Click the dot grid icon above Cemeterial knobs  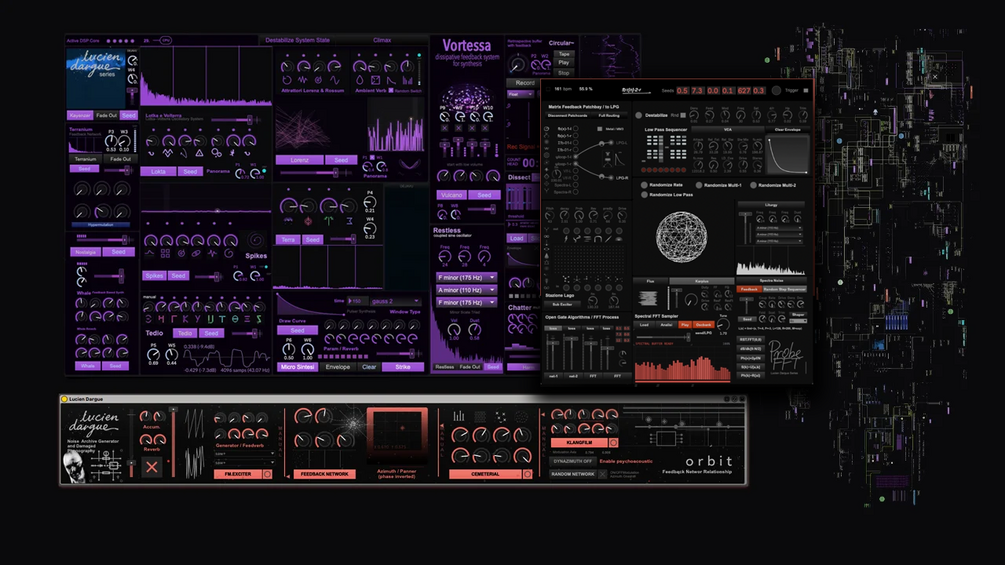tap(480, 416)
